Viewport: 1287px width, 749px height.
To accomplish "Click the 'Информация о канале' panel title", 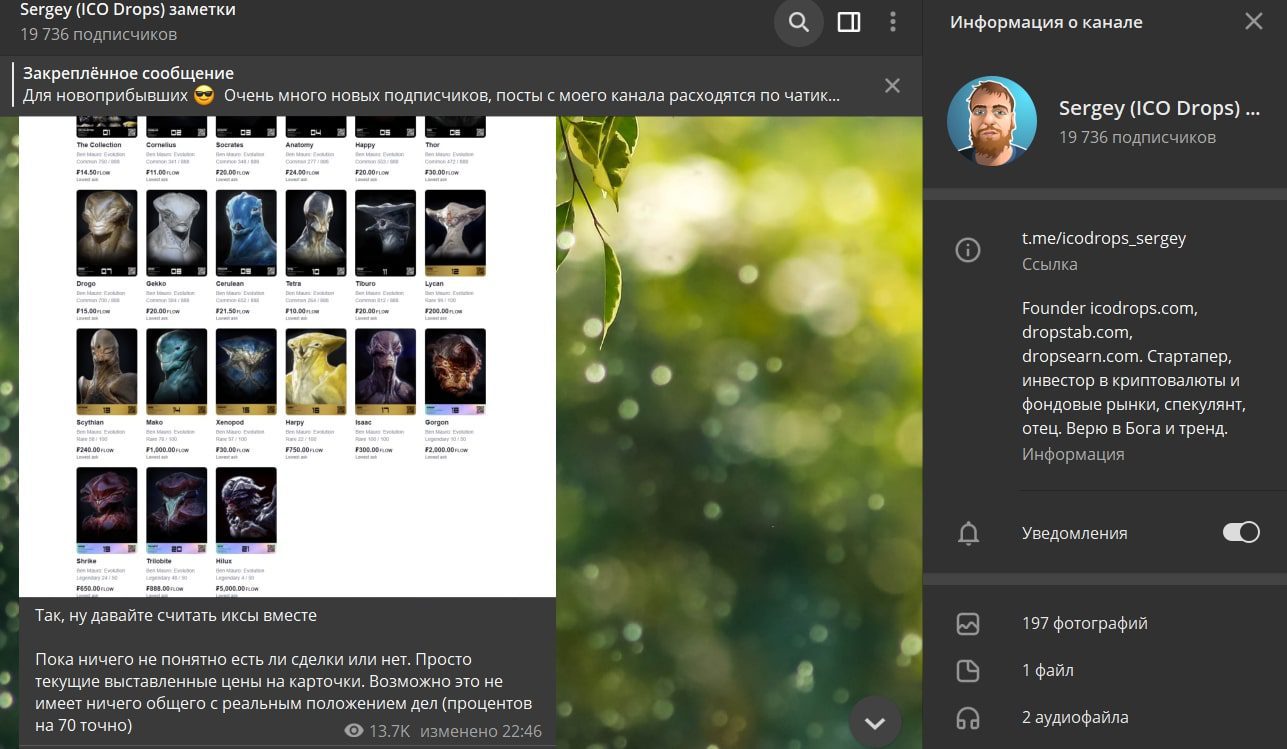I will pyautogui.click(x=1046, y=22).
